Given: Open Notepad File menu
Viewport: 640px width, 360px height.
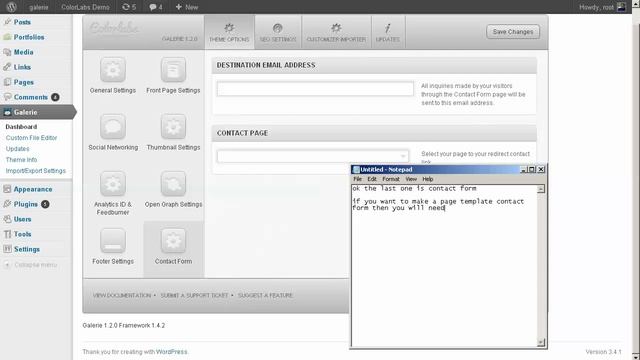Looking at the screenshot, I should pyautogui.click(x=357, y=179).
